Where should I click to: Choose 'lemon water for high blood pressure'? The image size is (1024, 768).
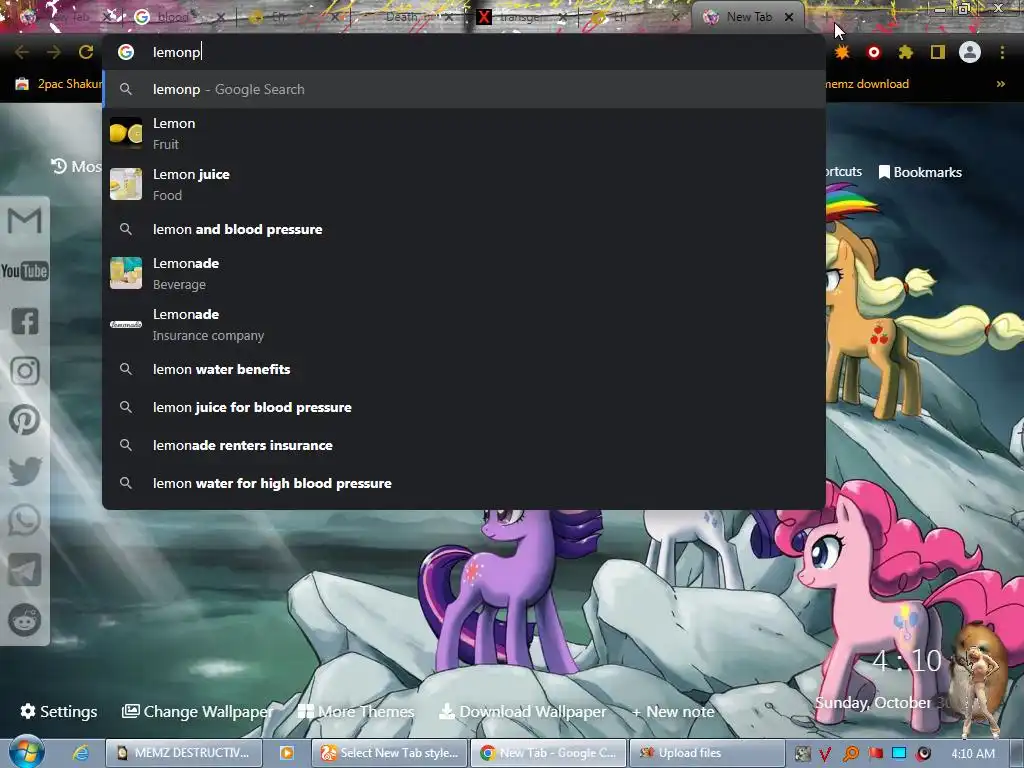click(x=464, y=483)
